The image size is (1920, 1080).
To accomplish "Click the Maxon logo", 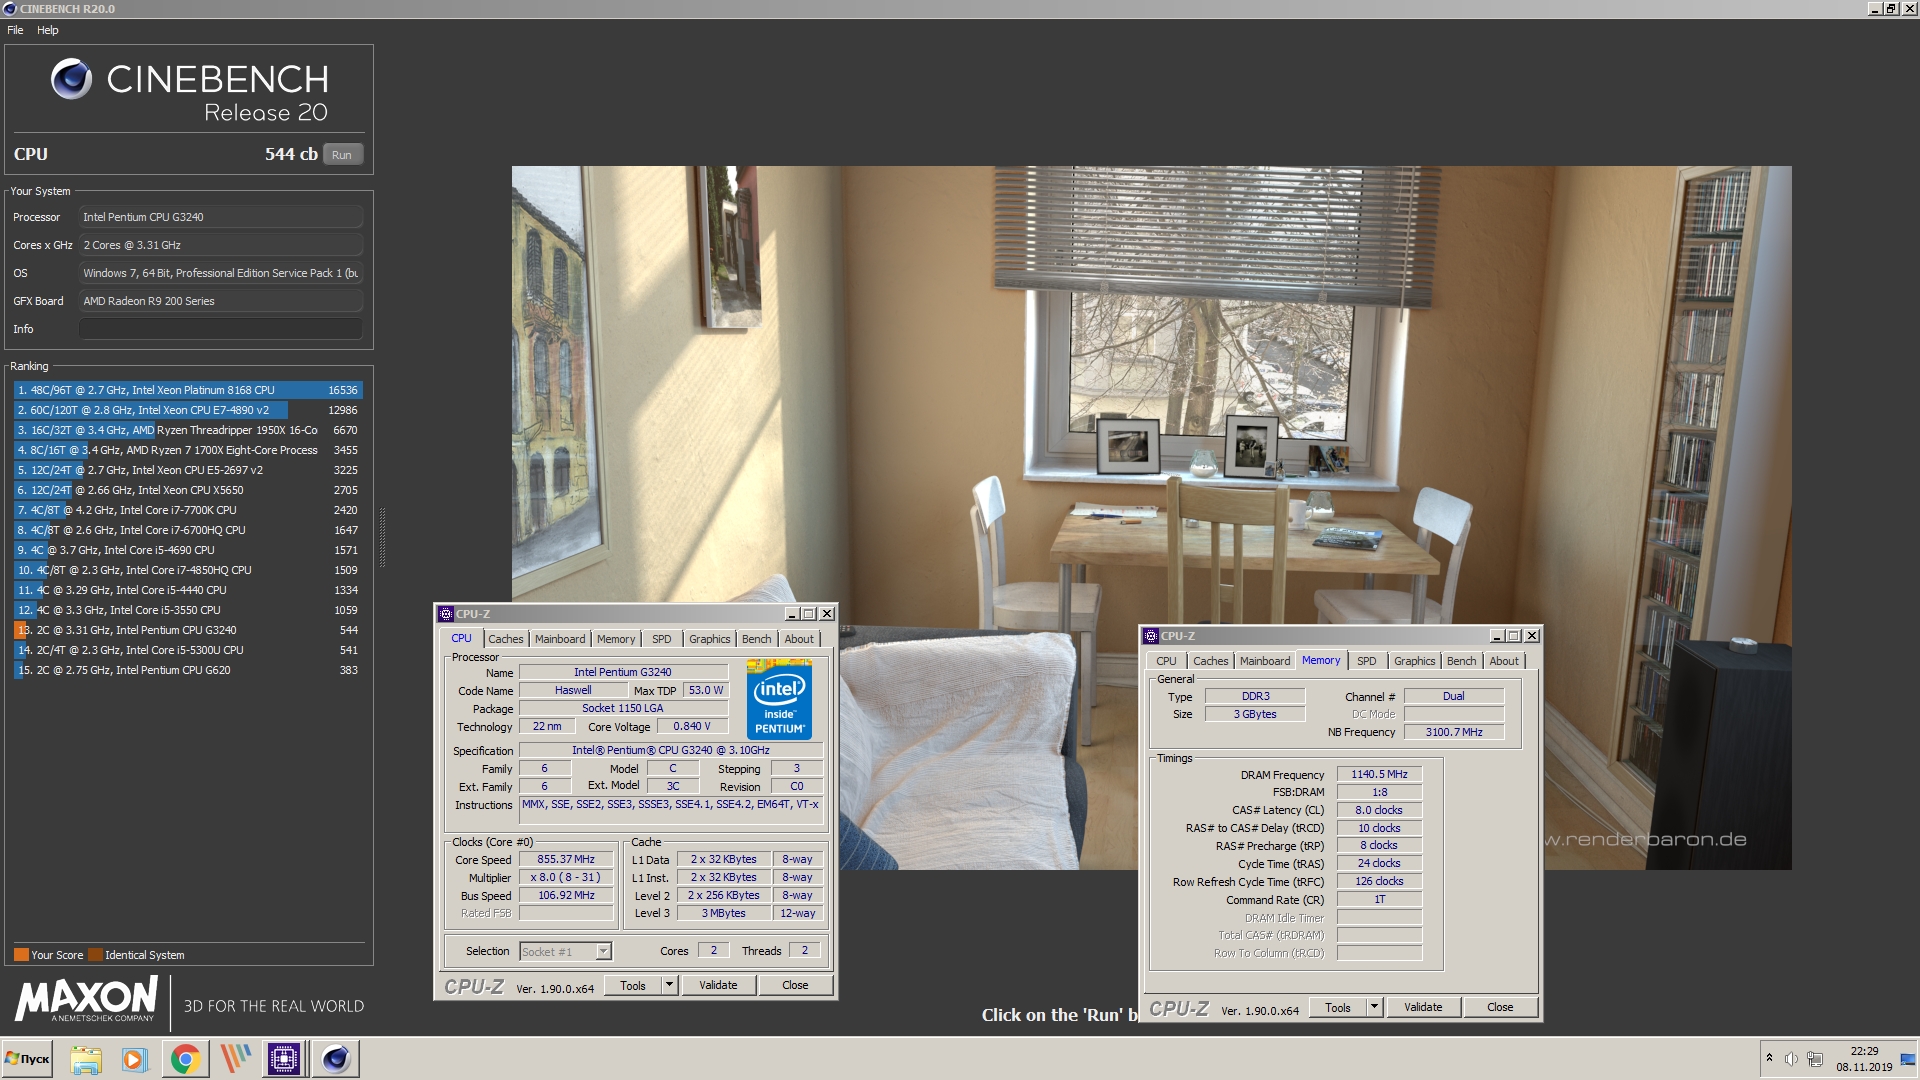I will (86, 999).
